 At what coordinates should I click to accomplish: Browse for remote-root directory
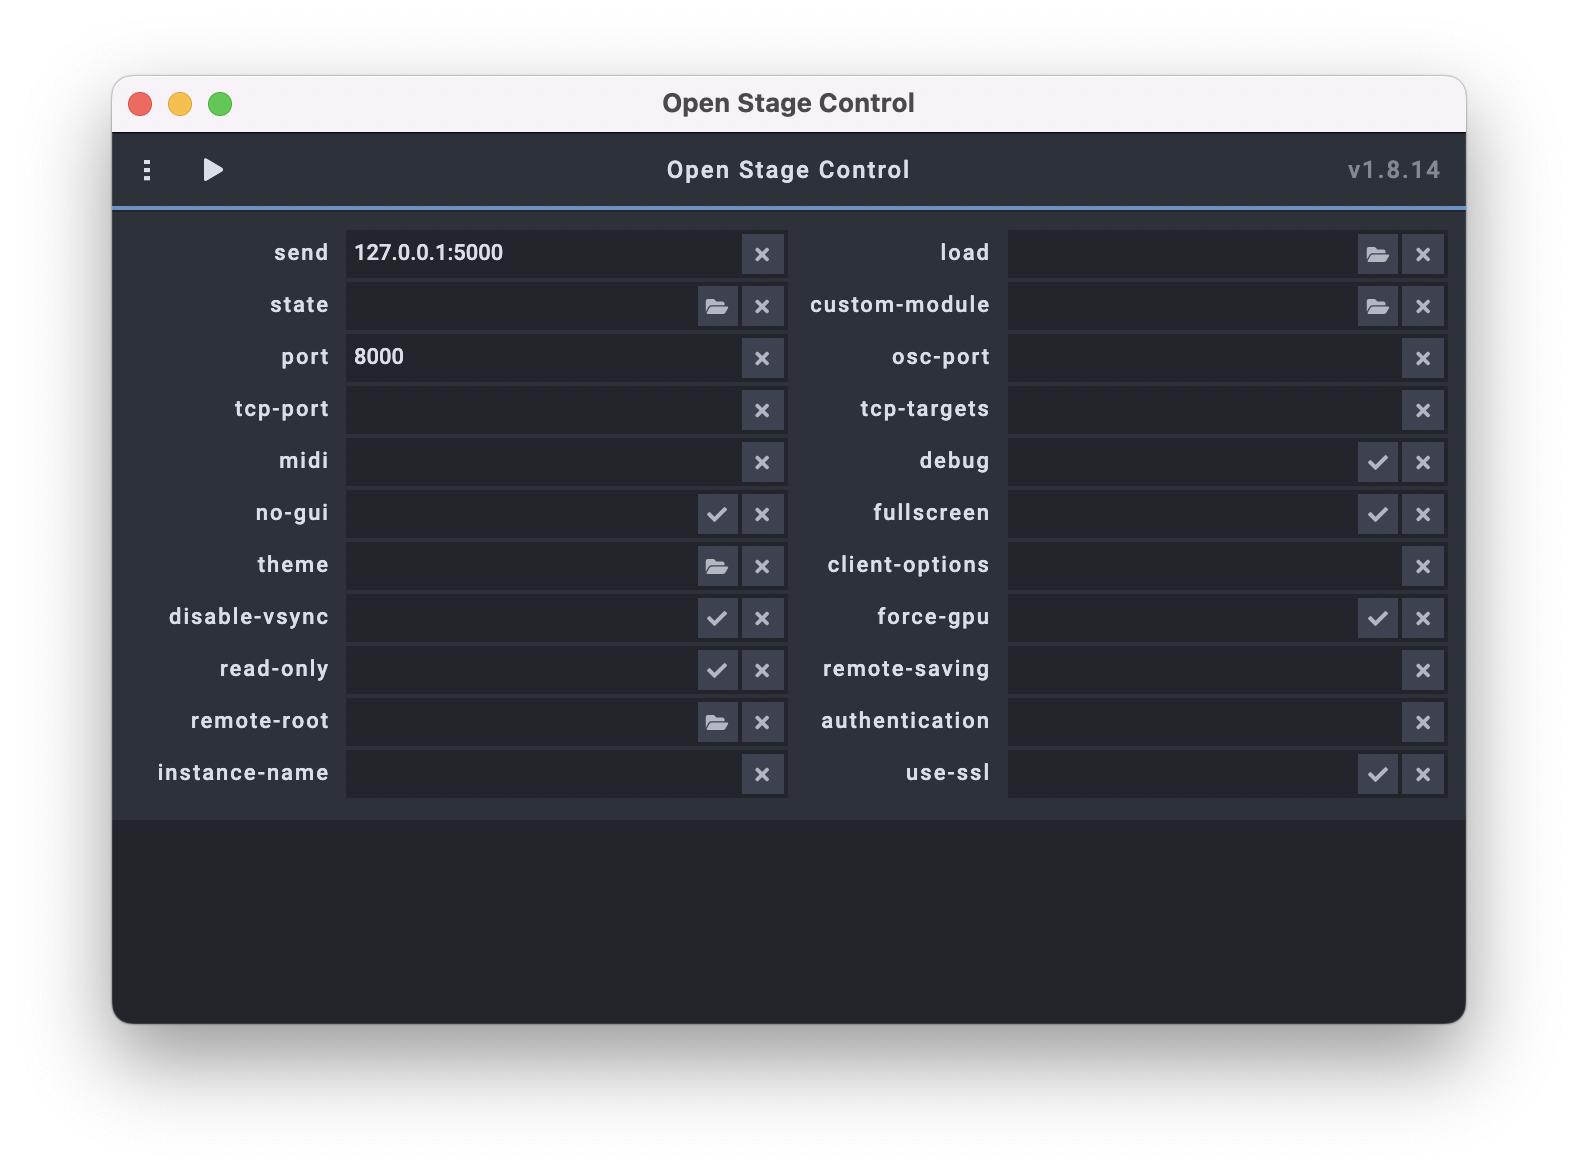716,722
